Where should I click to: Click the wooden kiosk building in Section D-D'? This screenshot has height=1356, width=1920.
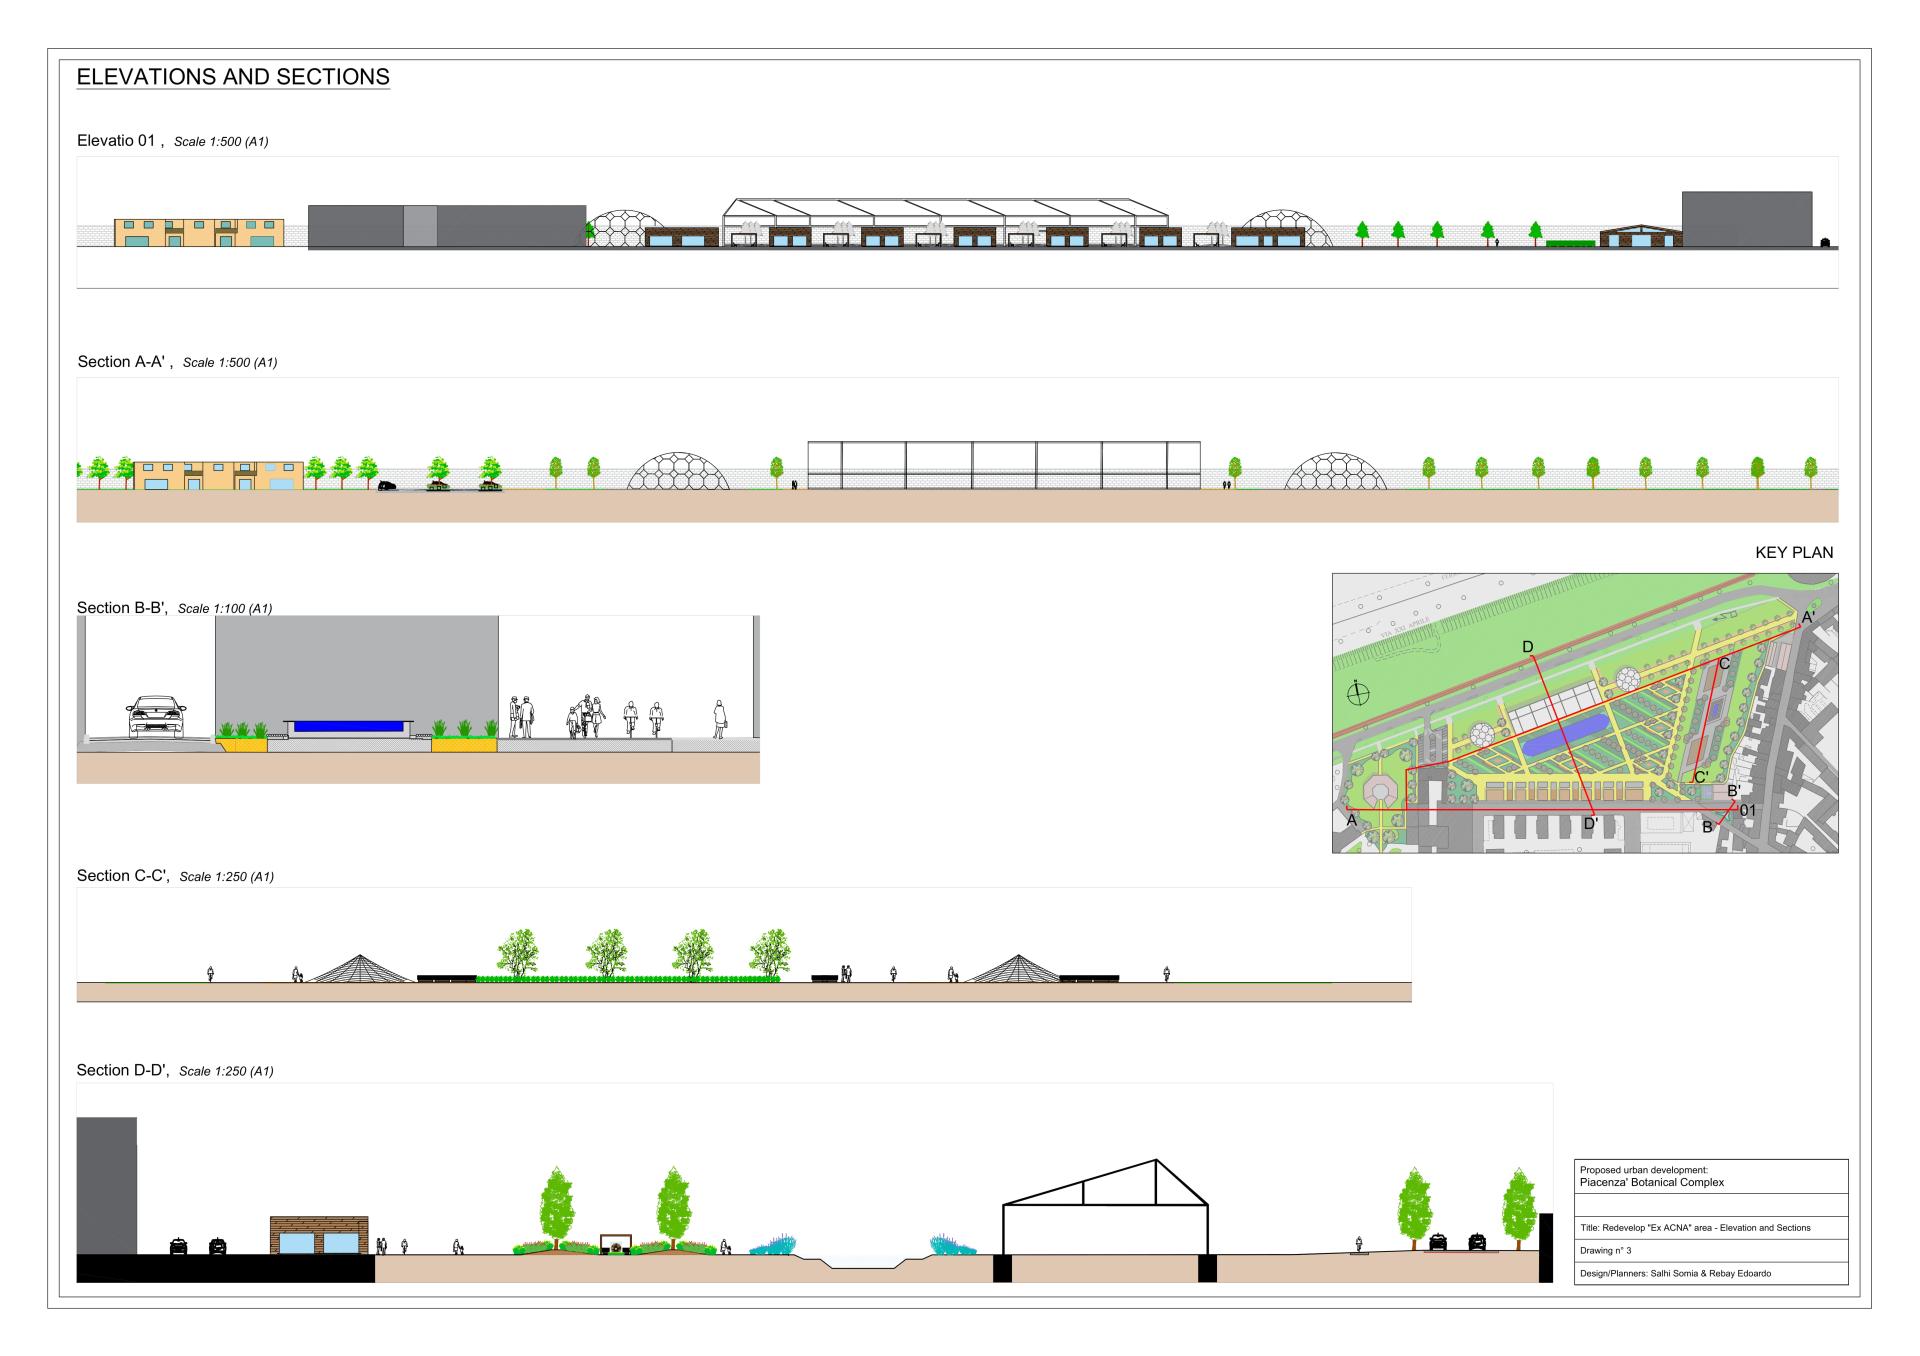click(x=319, y=1235)
